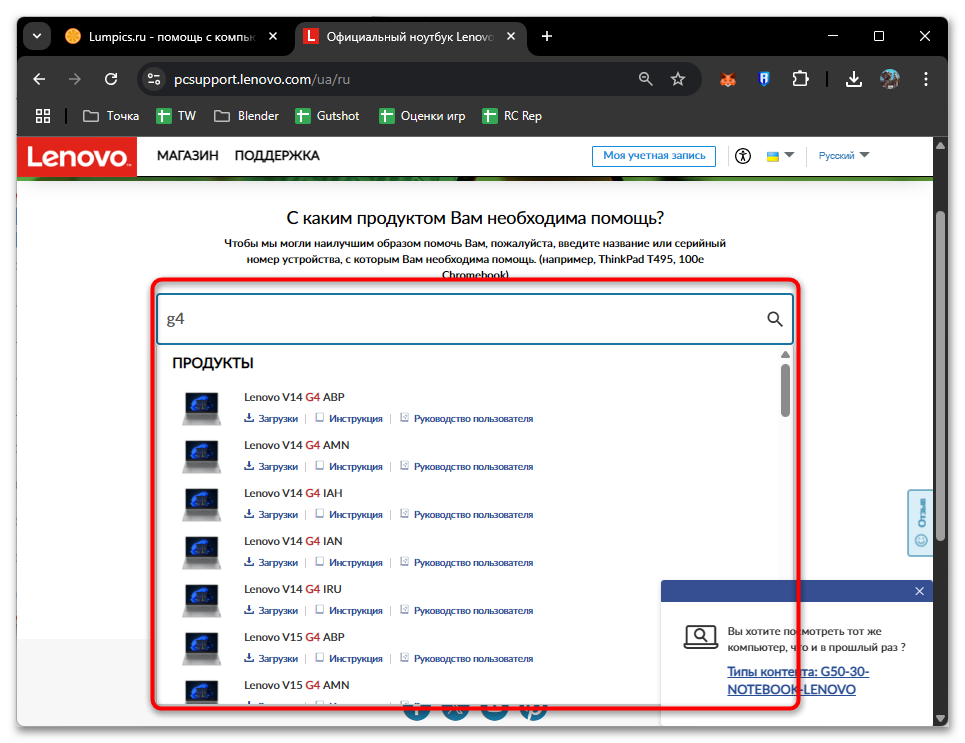Open the МАГАЗИН menu
965x743 pixels.
(188, 156)
